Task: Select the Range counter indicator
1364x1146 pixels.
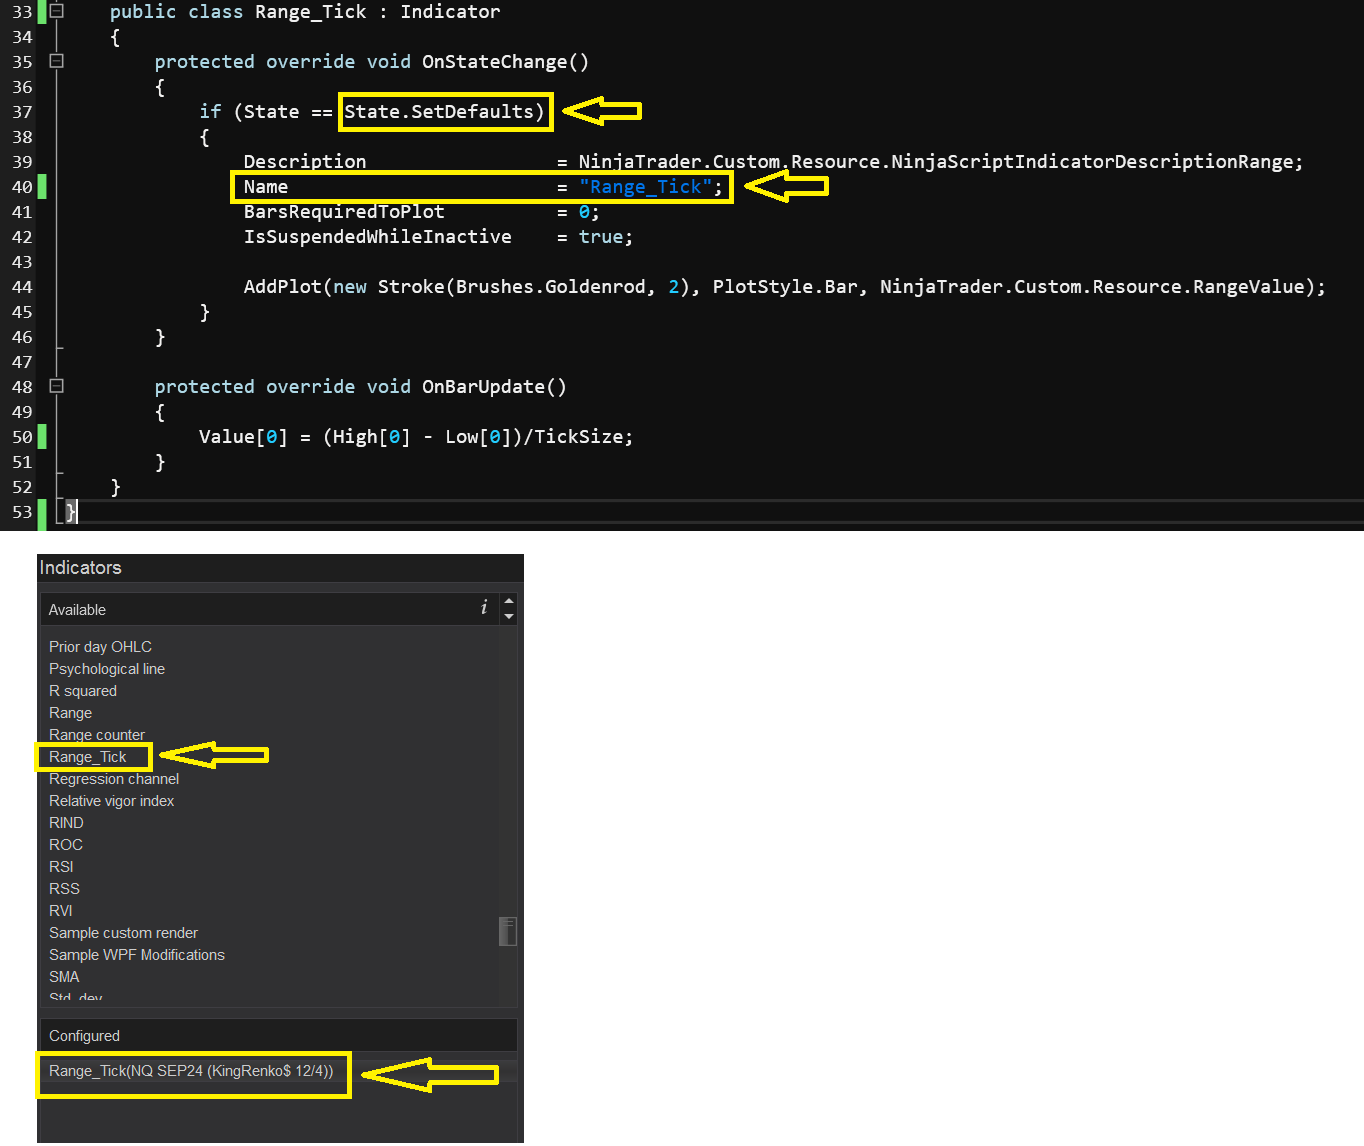Action: click(x=97, y=735)
